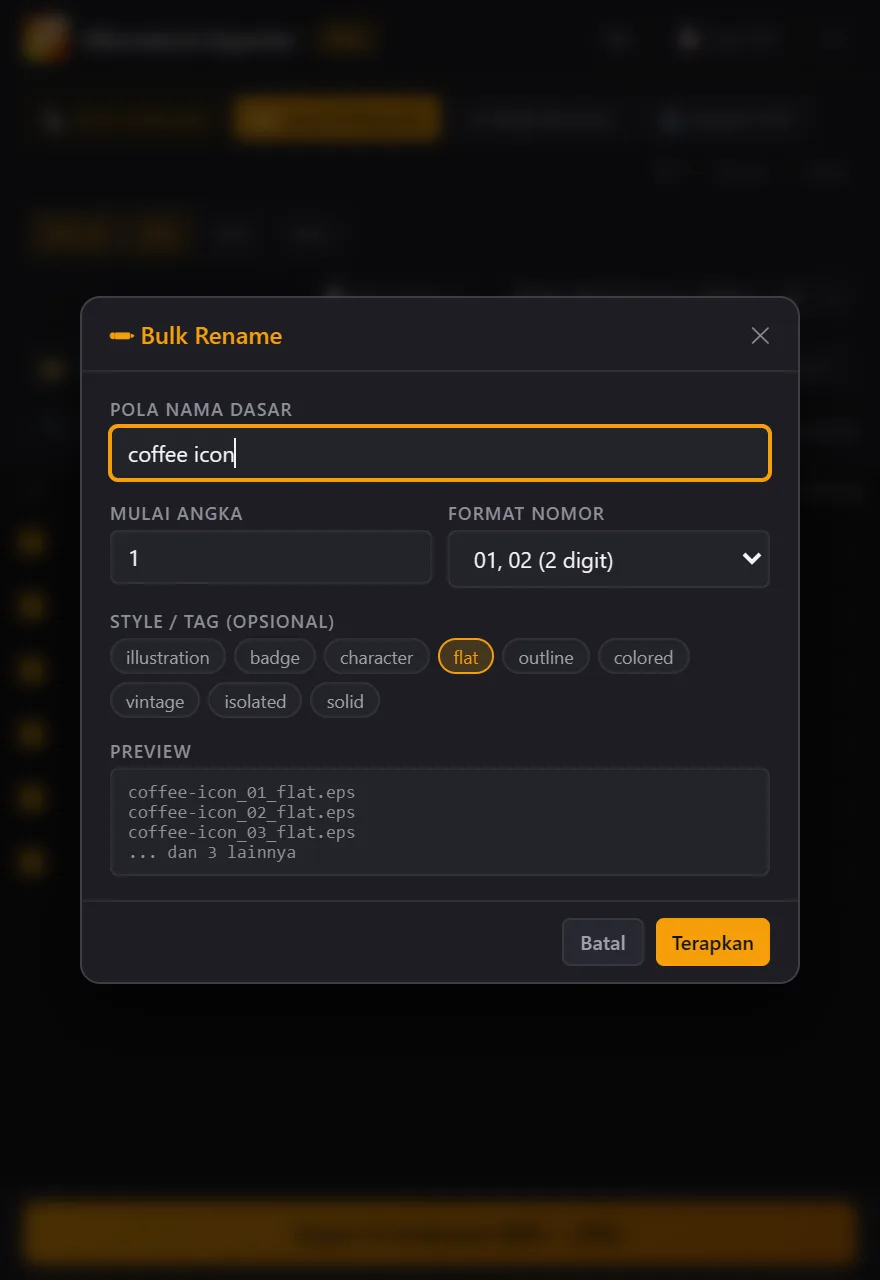Click preview line coffee-icon_01_flat.eps
This screenshot has height=1280, width=880.
(242, 792)
